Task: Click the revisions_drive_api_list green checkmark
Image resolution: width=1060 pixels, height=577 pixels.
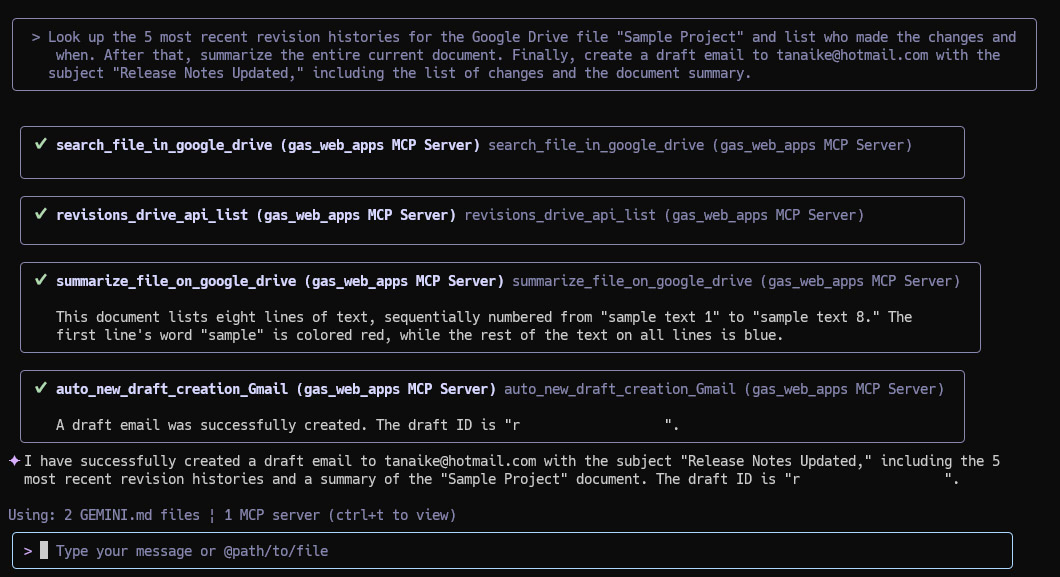Action: [x=41, y=214]
